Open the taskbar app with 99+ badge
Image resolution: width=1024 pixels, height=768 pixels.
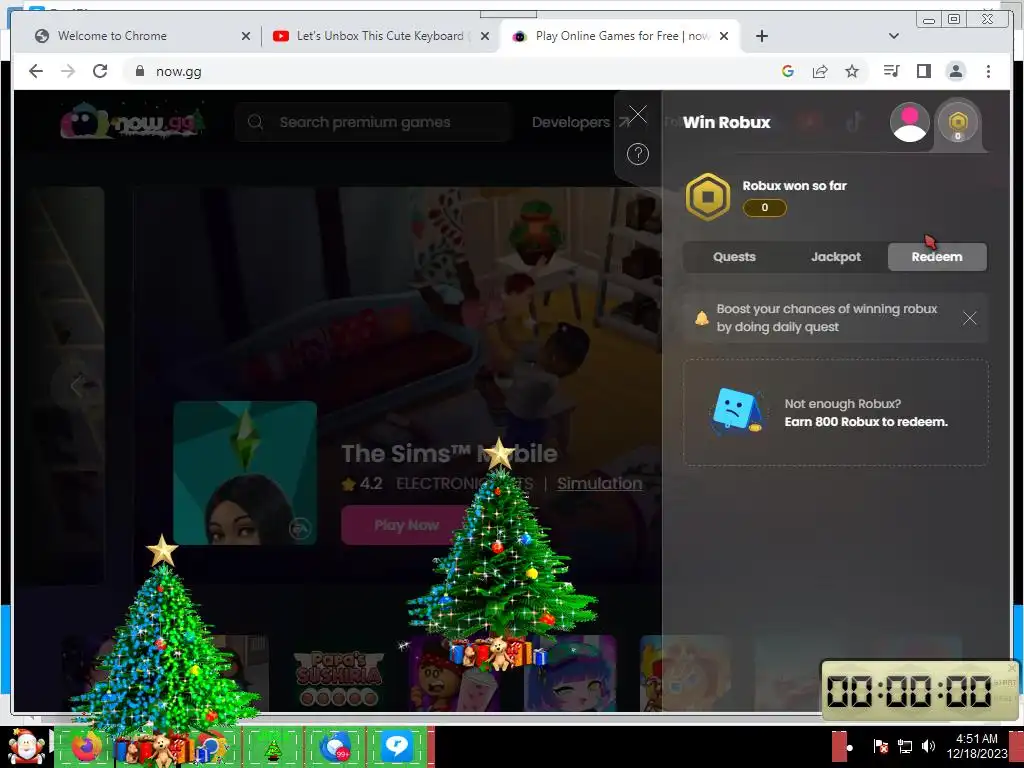point(336,746)
